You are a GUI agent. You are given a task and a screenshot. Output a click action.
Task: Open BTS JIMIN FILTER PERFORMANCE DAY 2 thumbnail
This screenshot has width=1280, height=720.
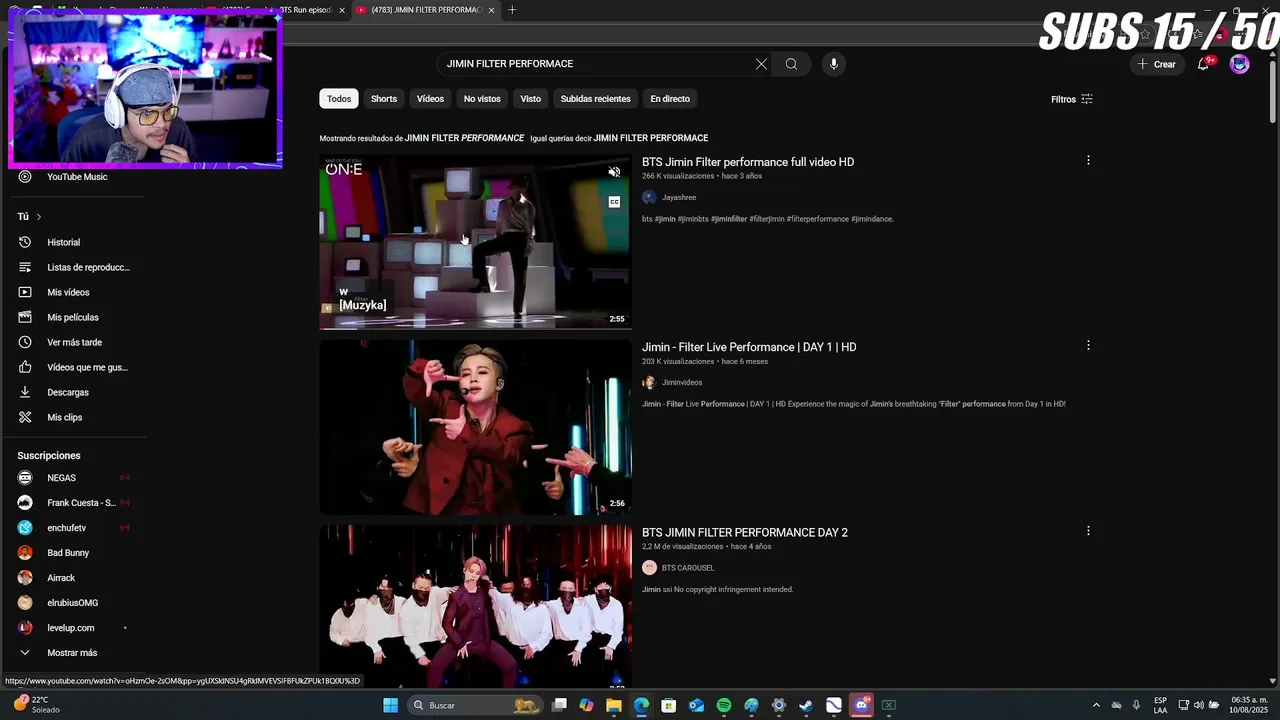475,606
